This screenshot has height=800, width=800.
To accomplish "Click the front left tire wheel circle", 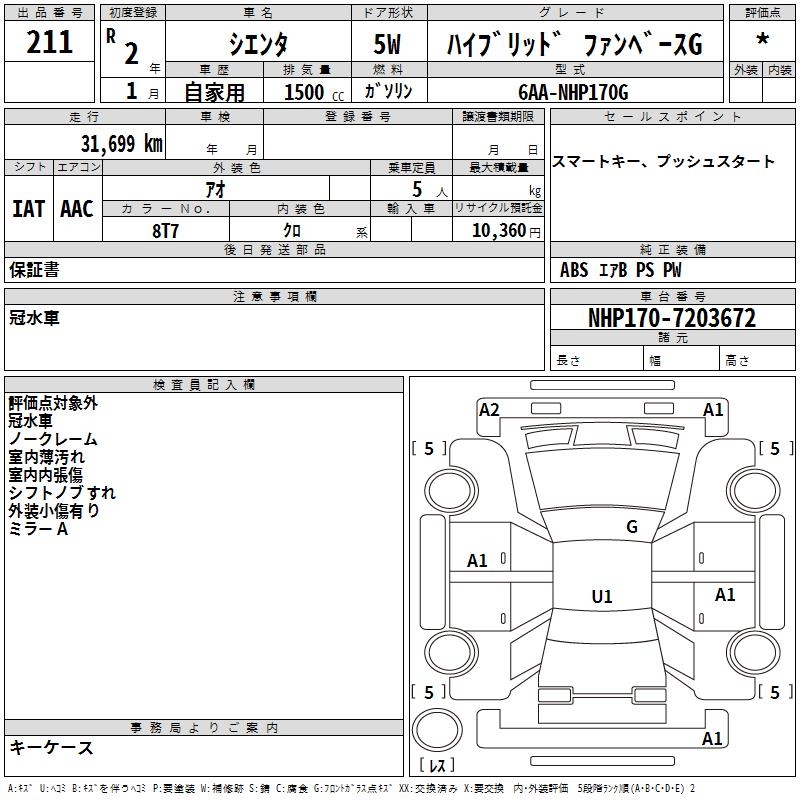I will click(450, 491).
